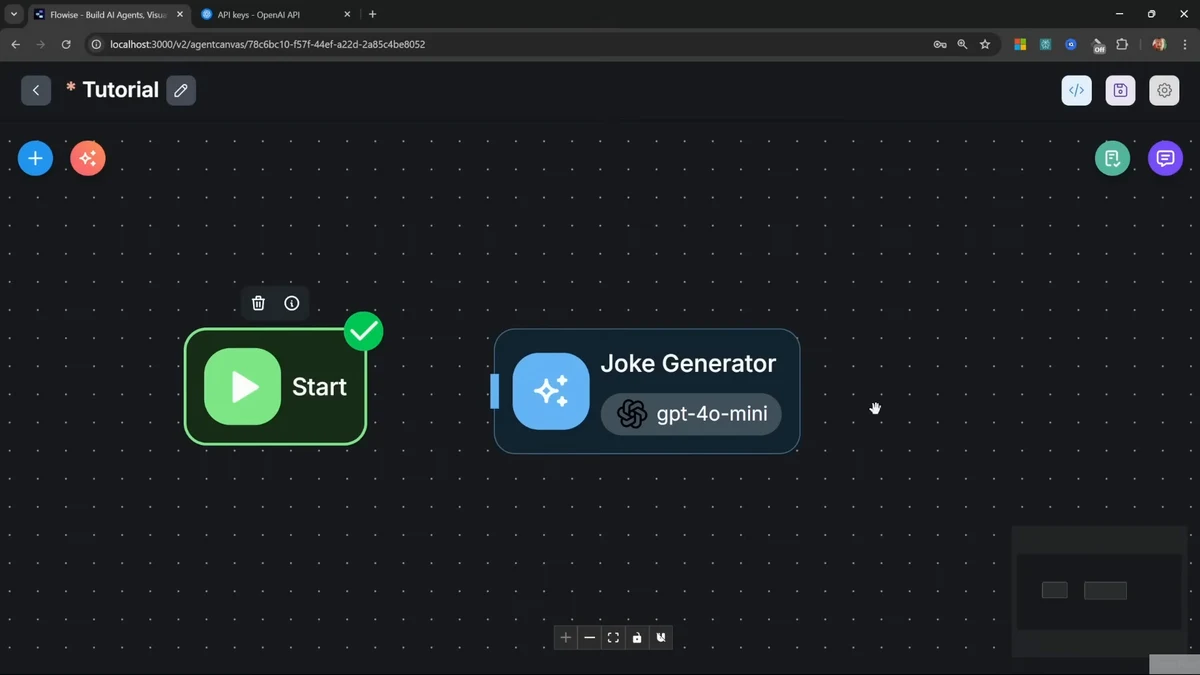Open the agentflow settings gear icon

[1164, 90]
